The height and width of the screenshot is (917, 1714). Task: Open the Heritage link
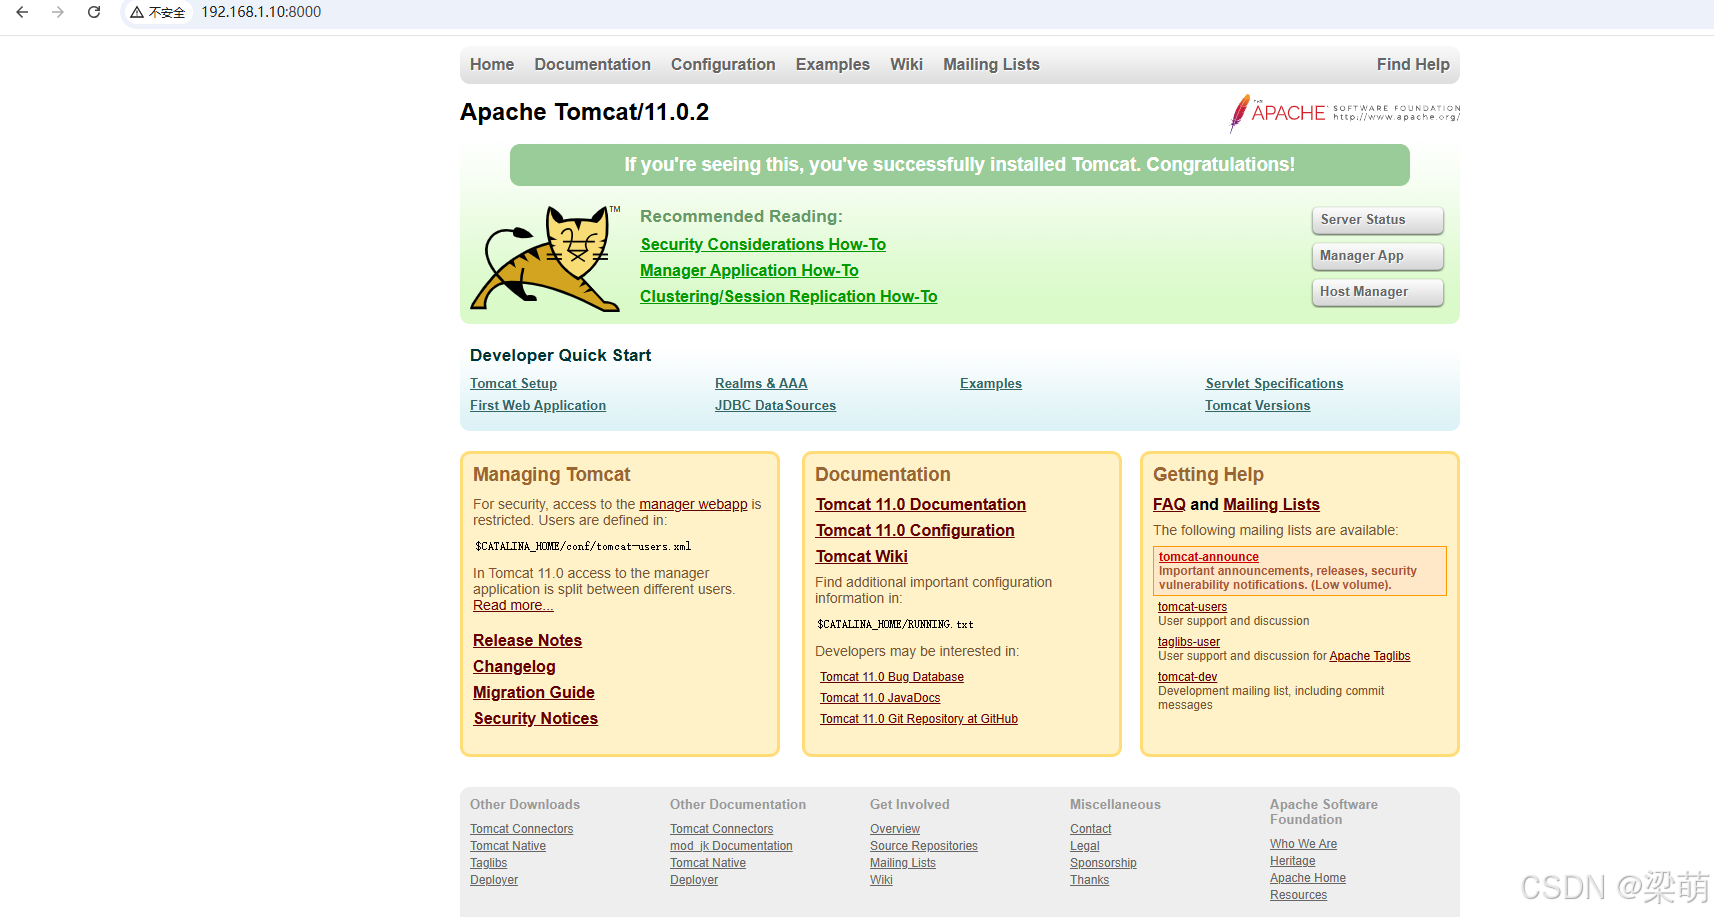coord(1292,861)
